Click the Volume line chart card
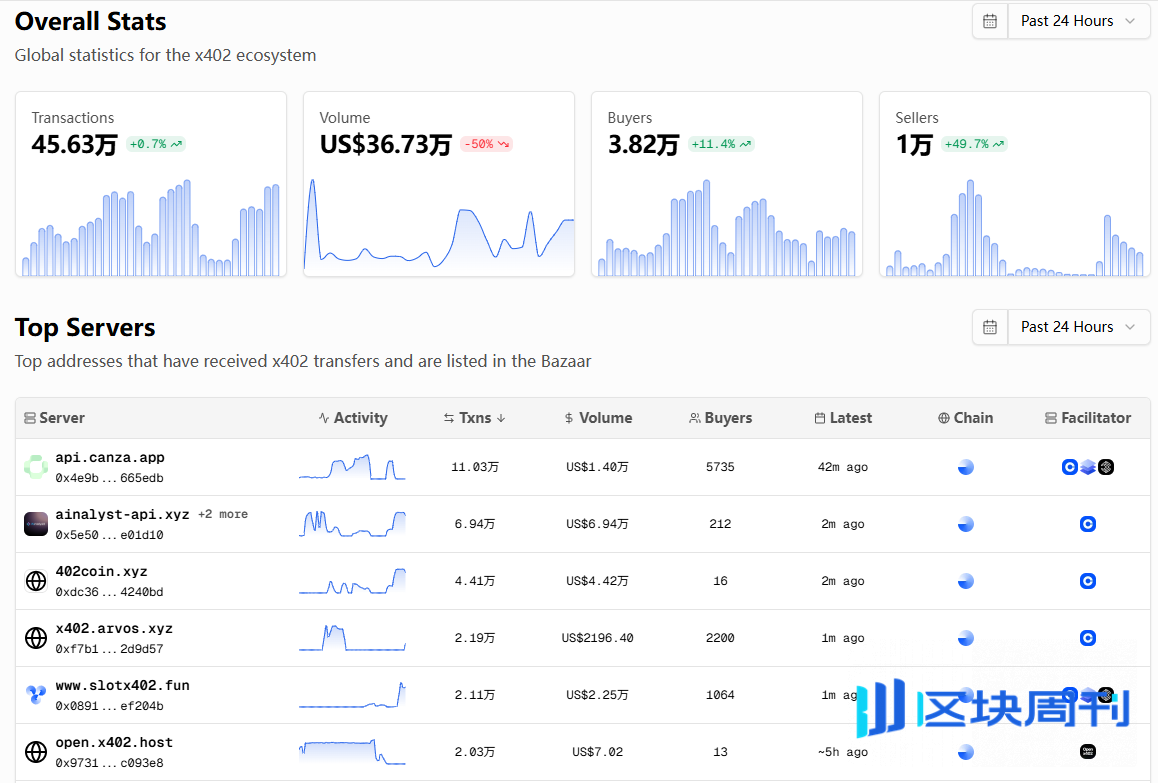The width and height of the screenshot is (1158, 783). (439, 228)
